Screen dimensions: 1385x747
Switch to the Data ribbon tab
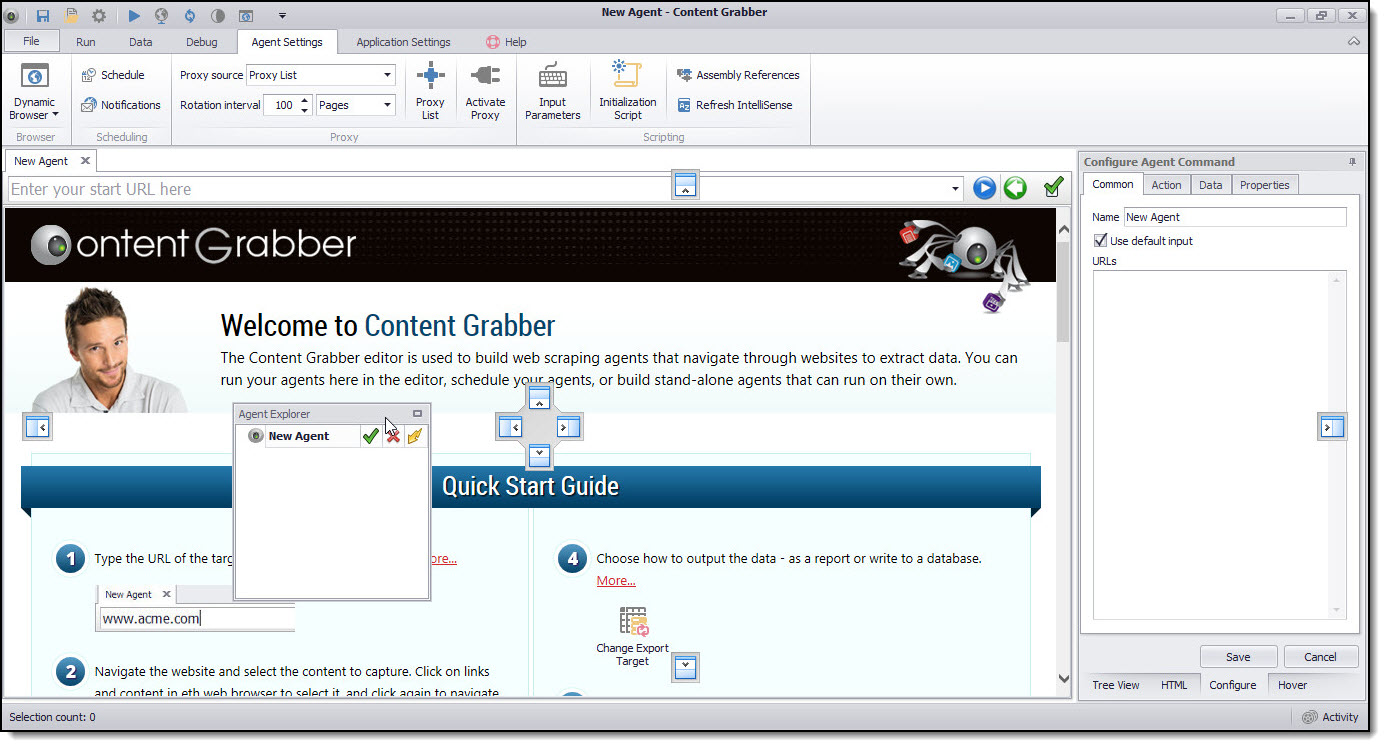pyautogui.click(x=141, y=42)
